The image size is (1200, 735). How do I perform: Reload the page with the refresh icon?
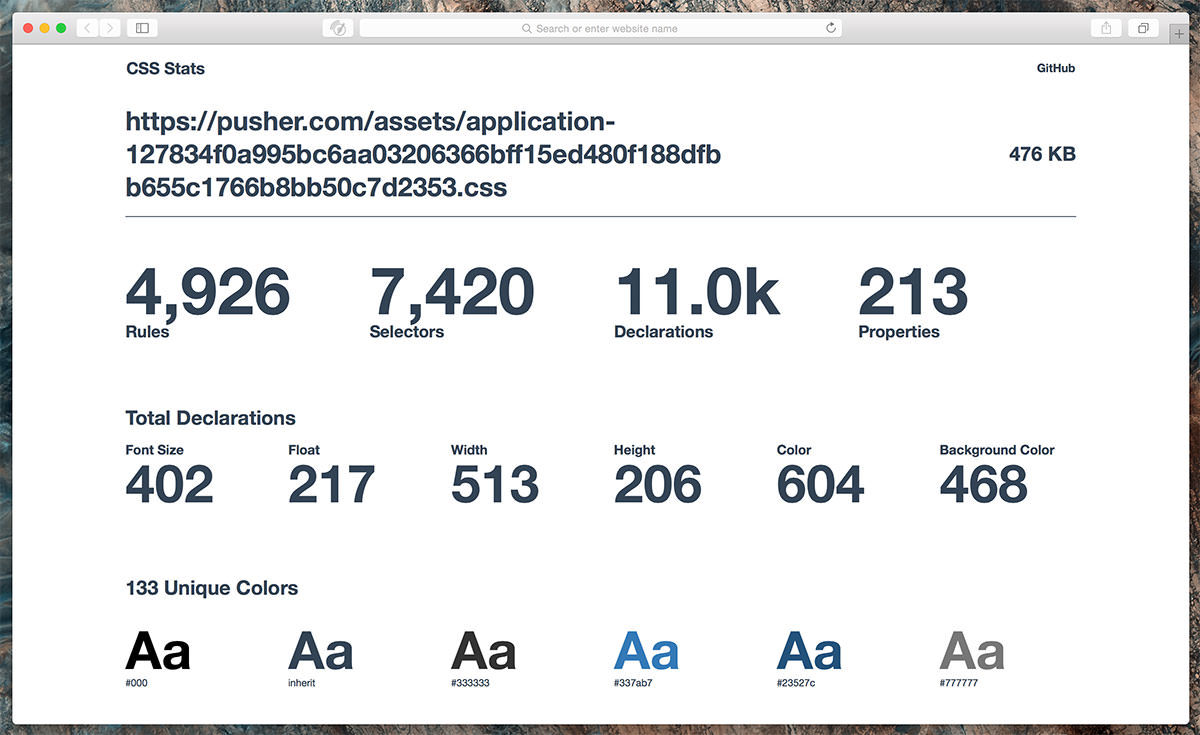830,28
